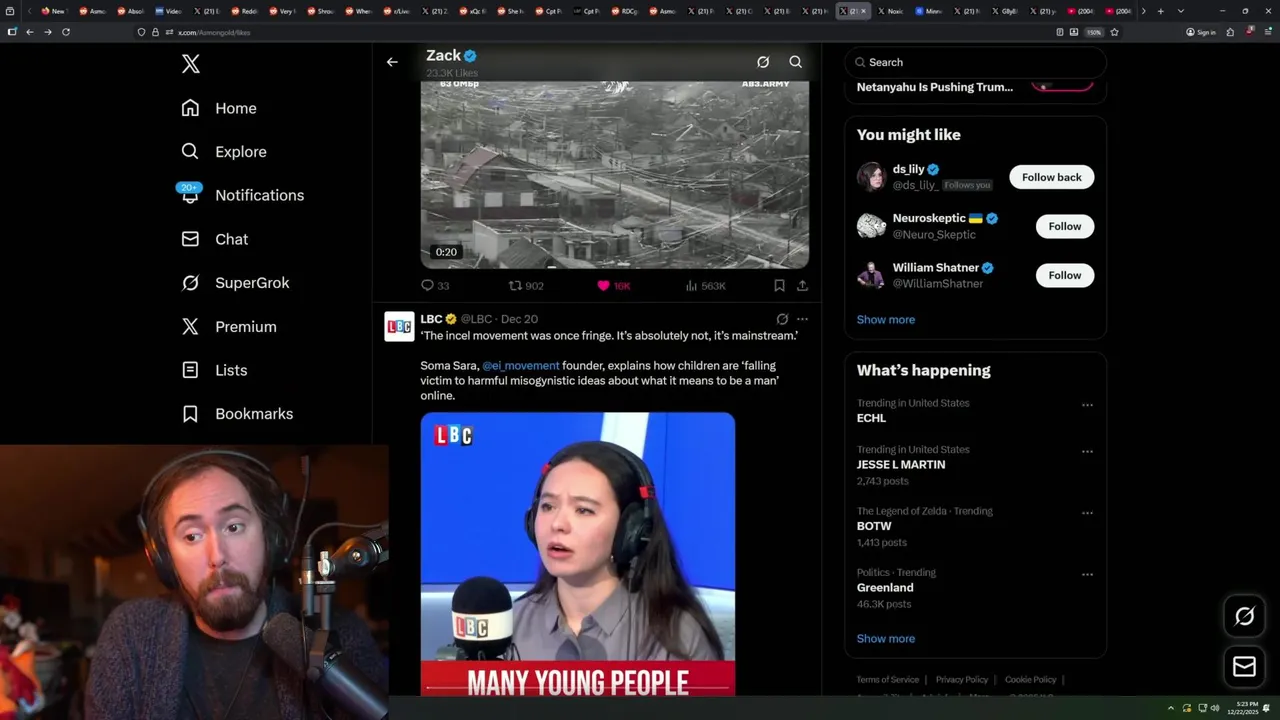
Task: Click the Grok icon on LBC post
Action: [782, 320]
